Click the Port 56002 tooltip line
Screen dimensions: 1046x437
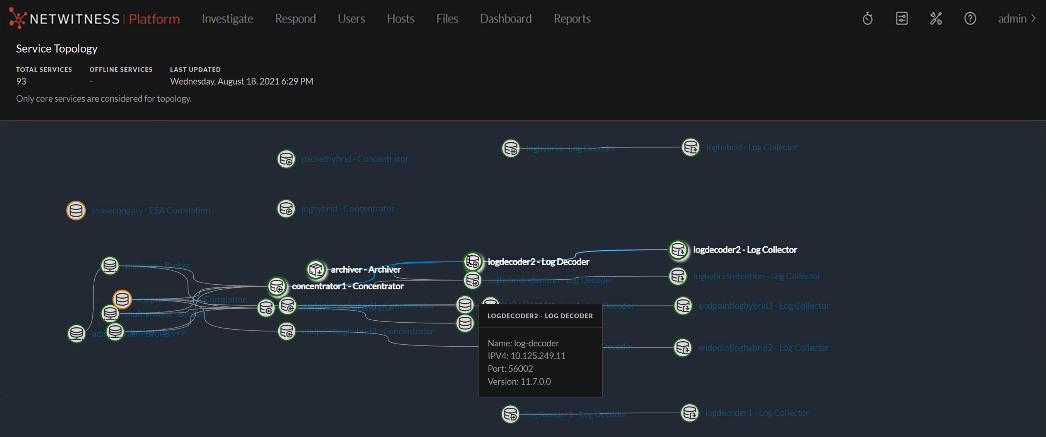(x=510, y=368)
